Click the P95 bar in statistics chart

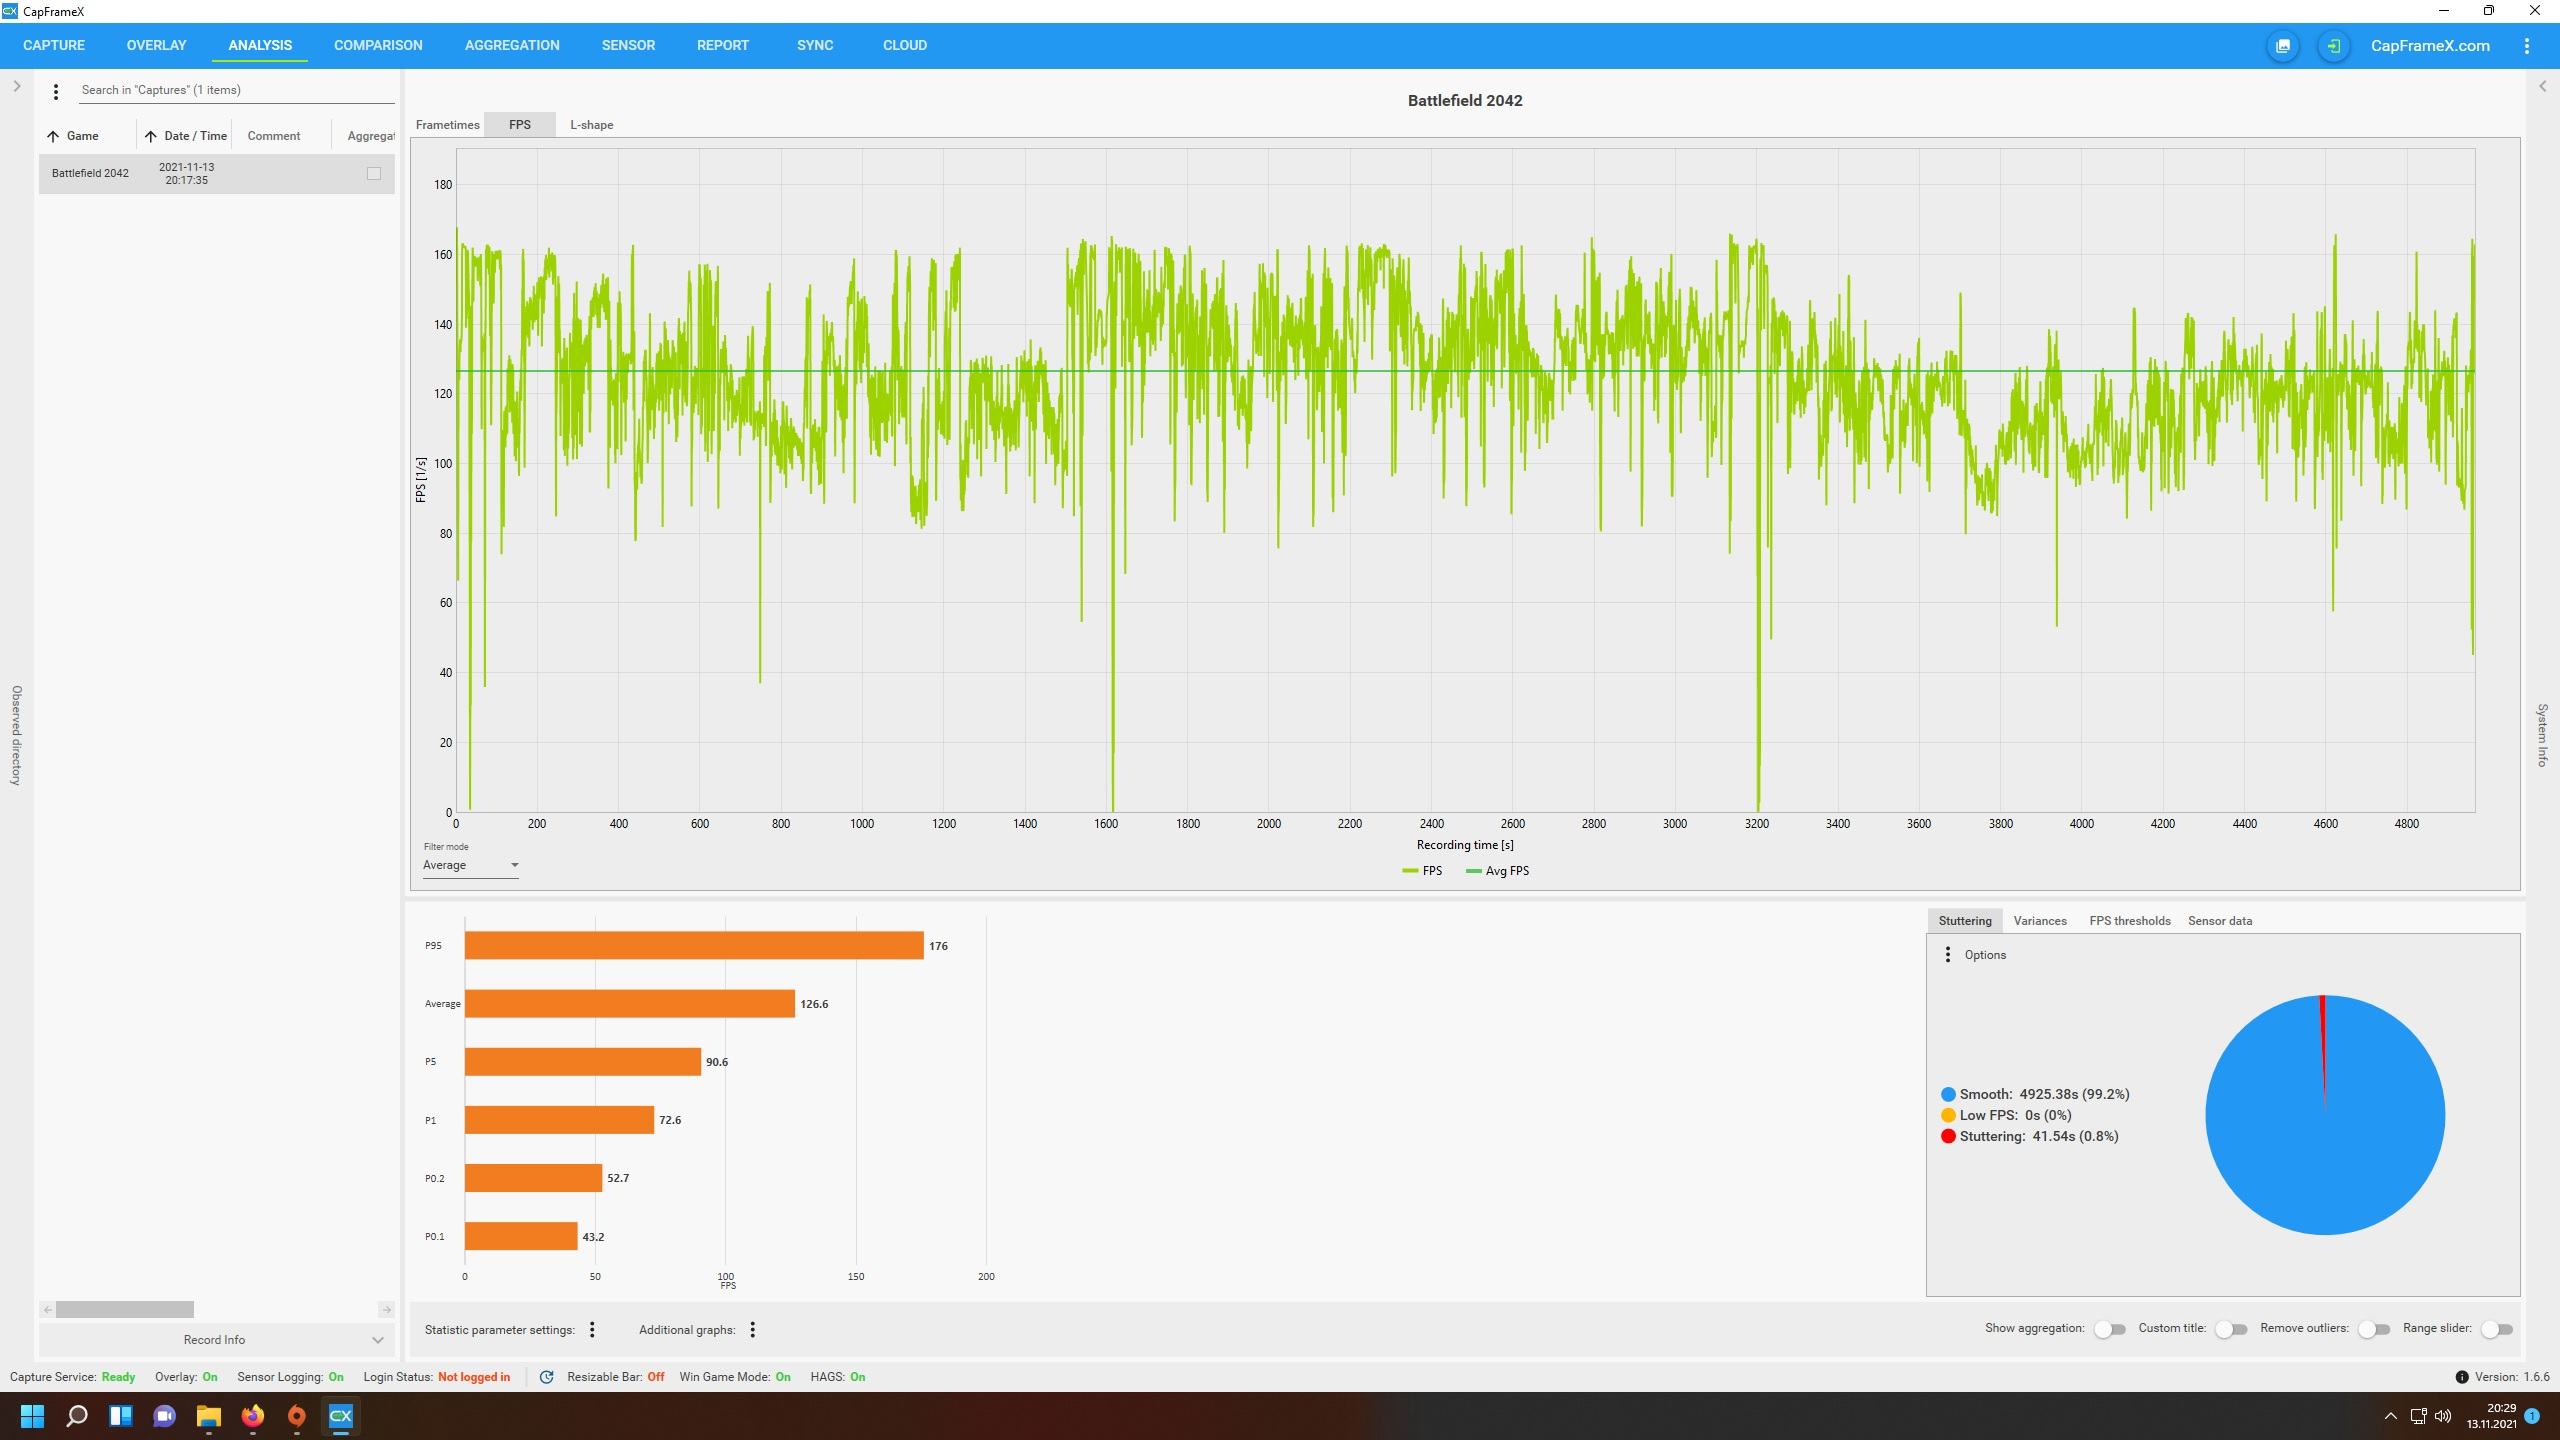click(694, 946)
